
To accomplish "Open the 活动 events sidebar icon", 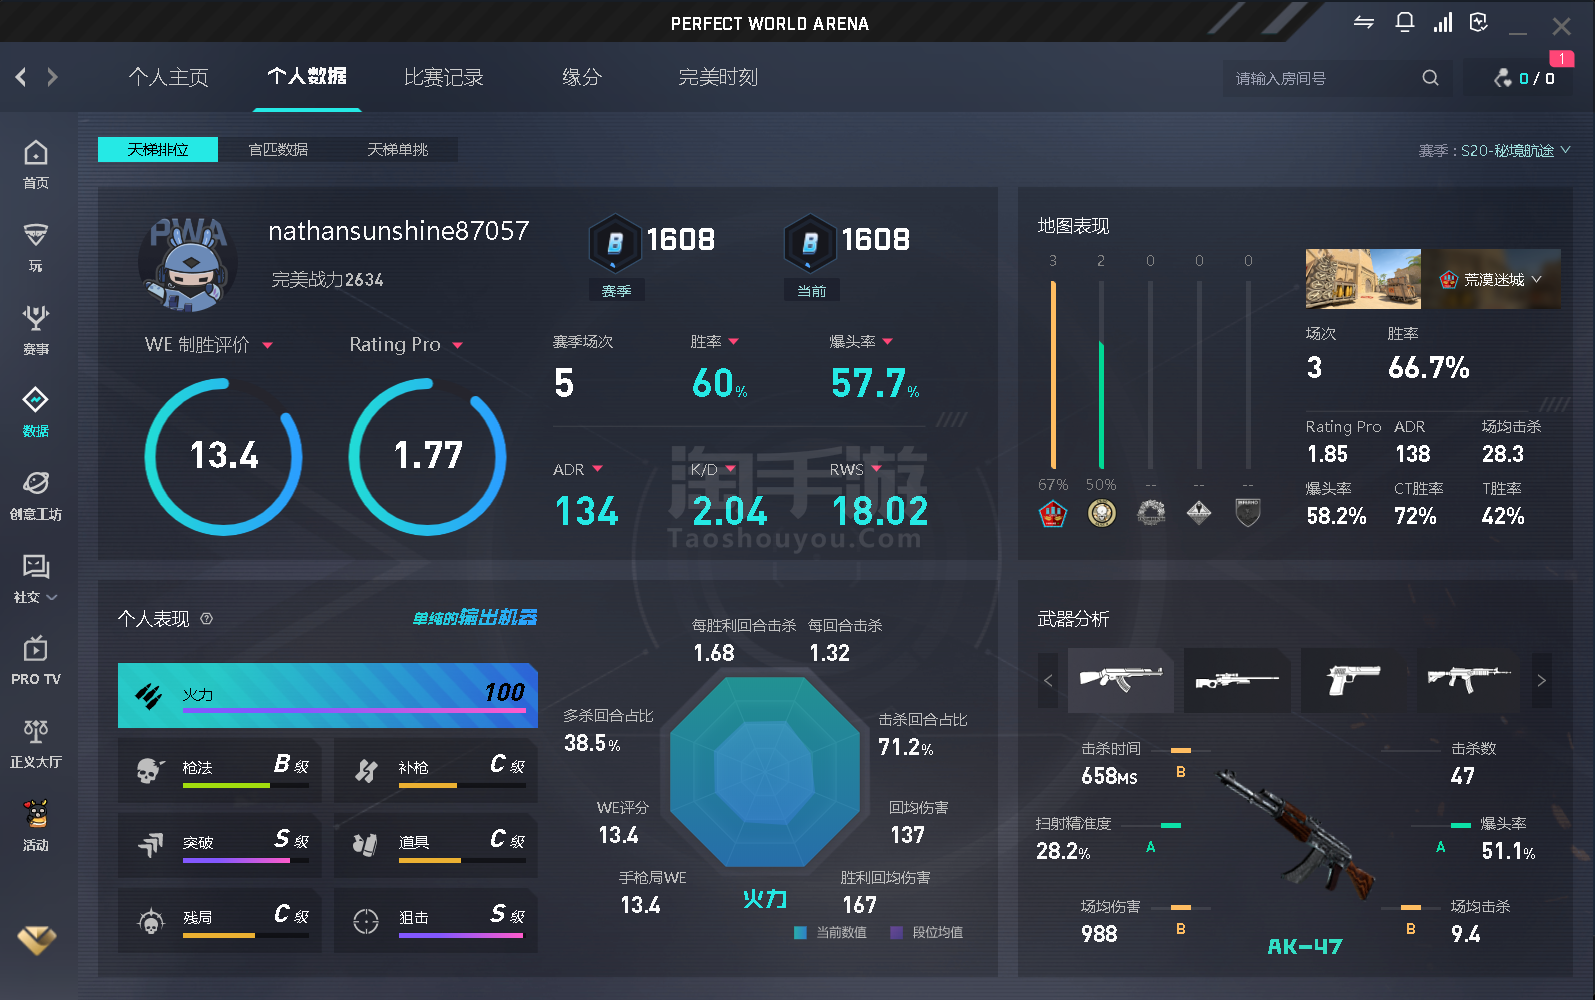I will (x=36, y=826).
